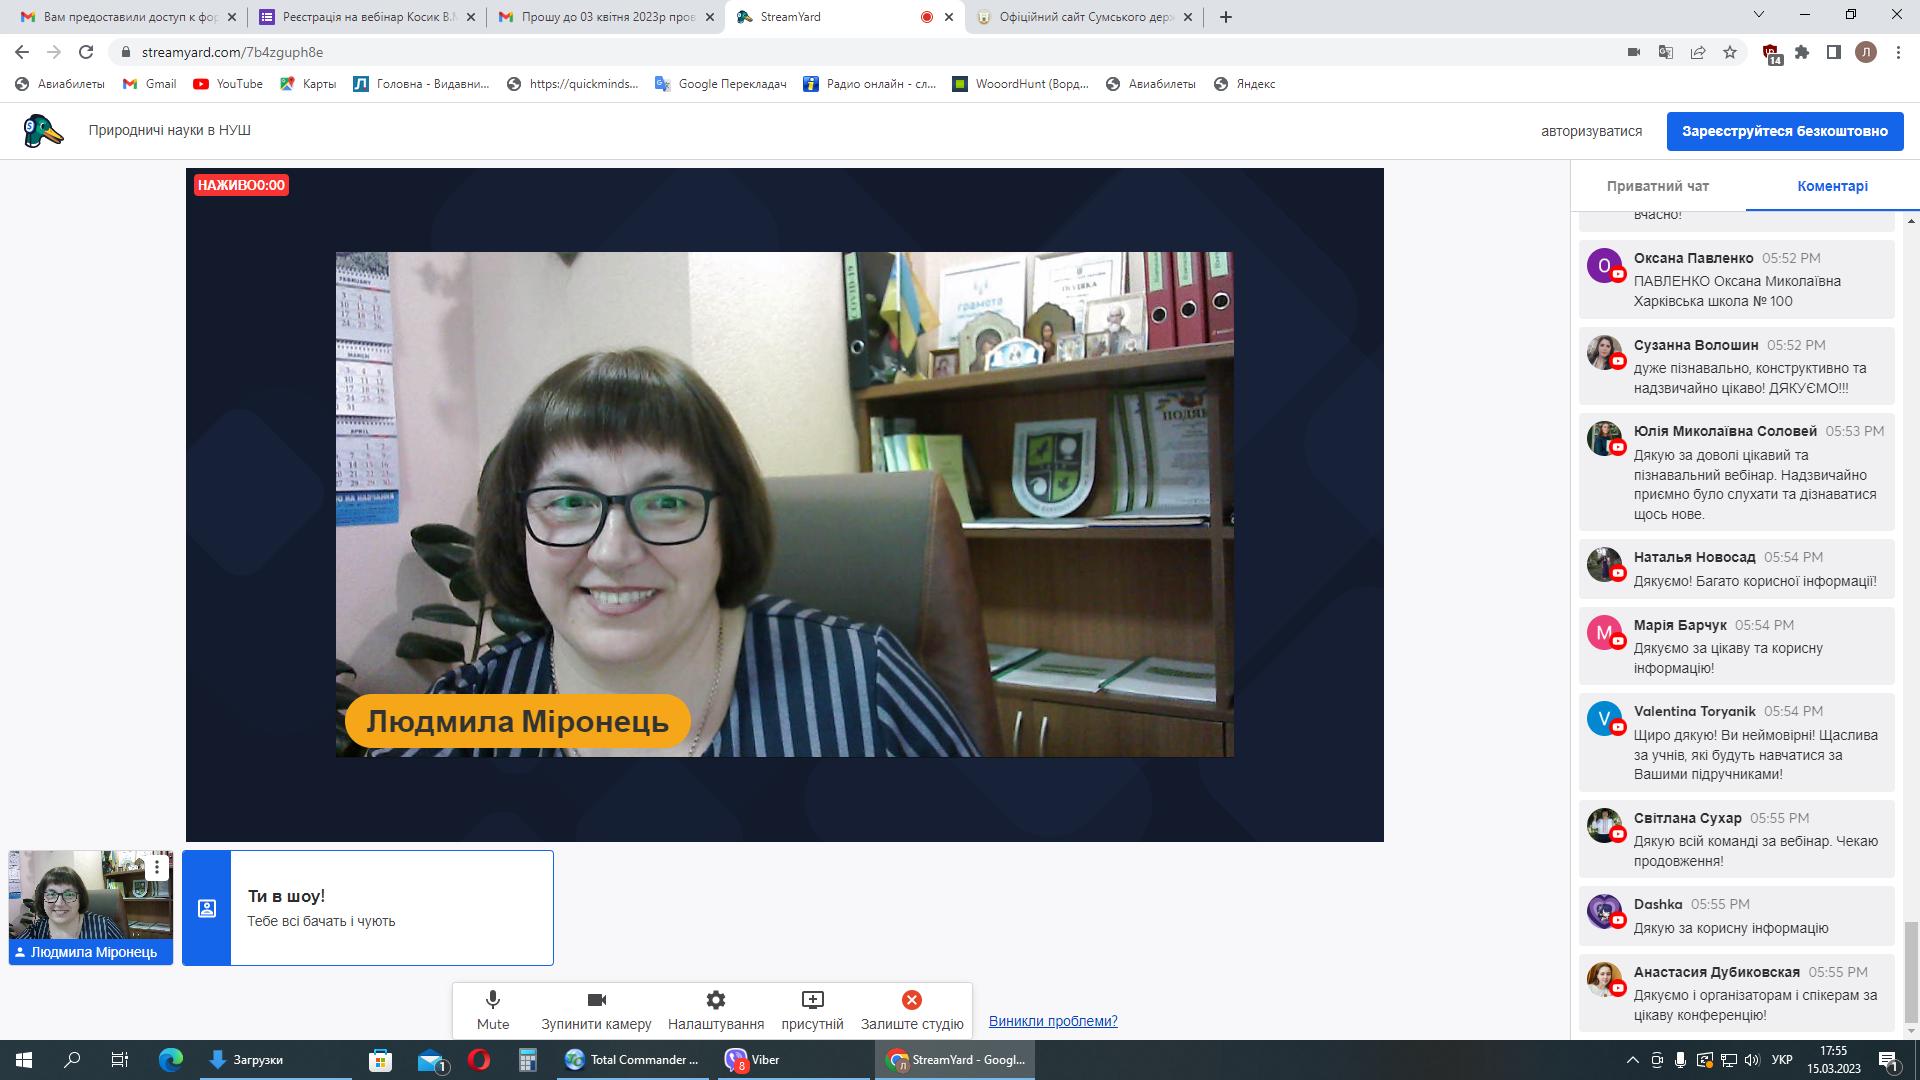Click Зареєструйтеся безкоштовно button
The height and width of the screenshot is (1080, 1920).
click(1785, 131)
